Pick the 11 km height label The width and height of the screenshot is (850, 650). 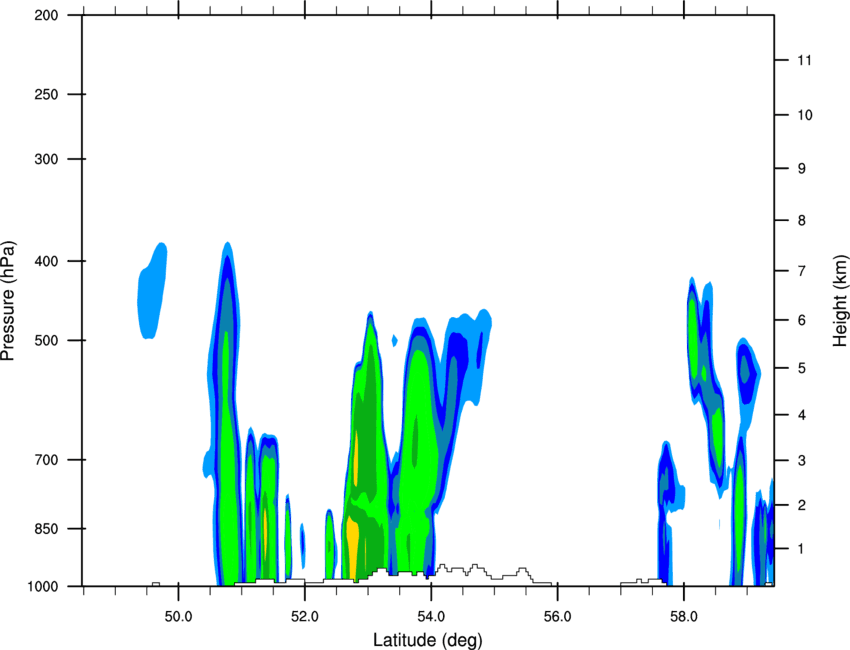point(805,60)
